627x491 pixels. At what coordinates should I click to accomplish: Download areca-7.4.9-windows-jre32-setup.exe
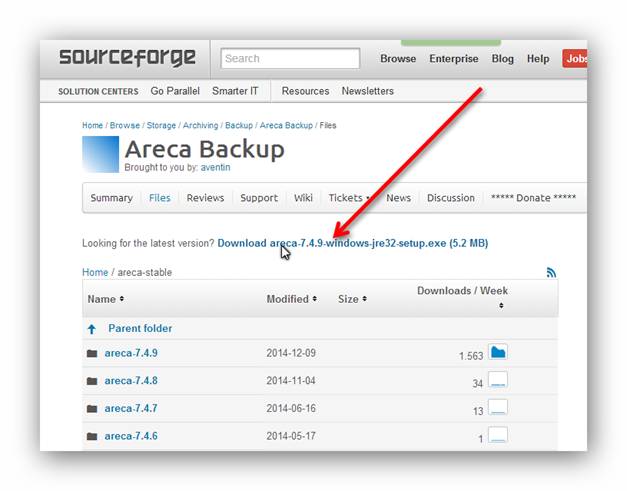(353, 243)
